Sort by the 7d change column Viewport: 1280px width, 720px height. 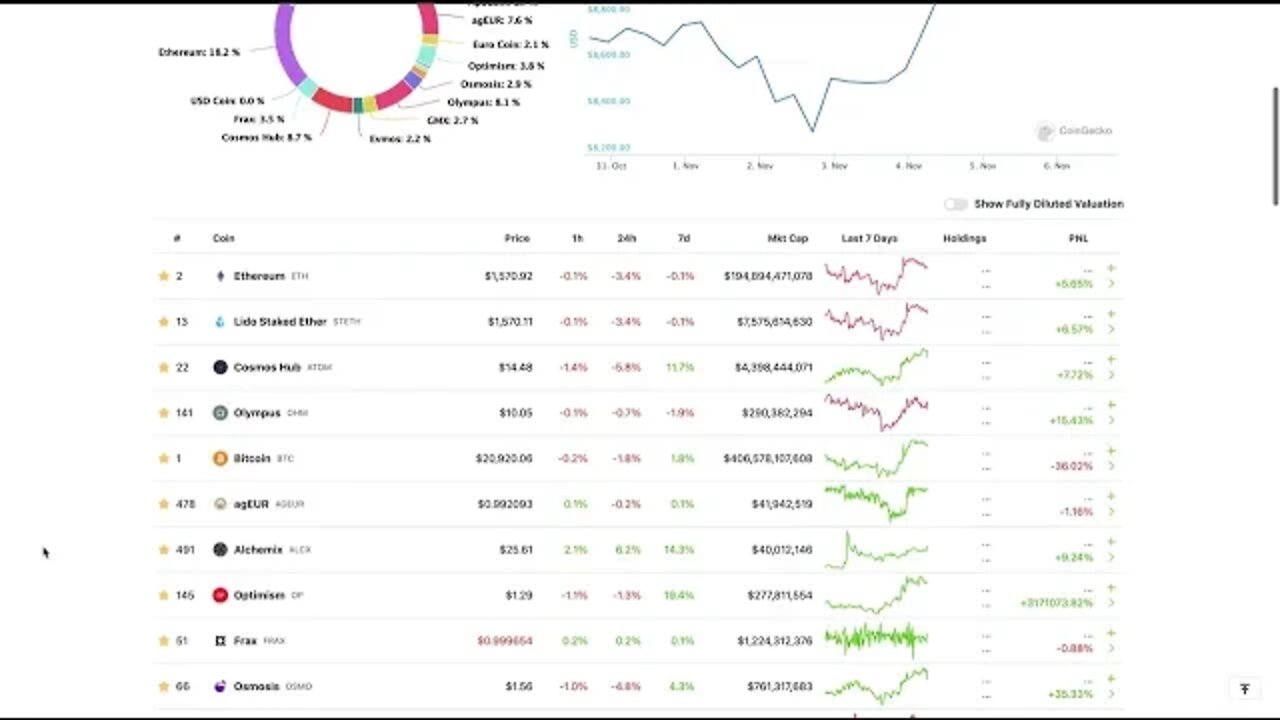tap(684, 239)
